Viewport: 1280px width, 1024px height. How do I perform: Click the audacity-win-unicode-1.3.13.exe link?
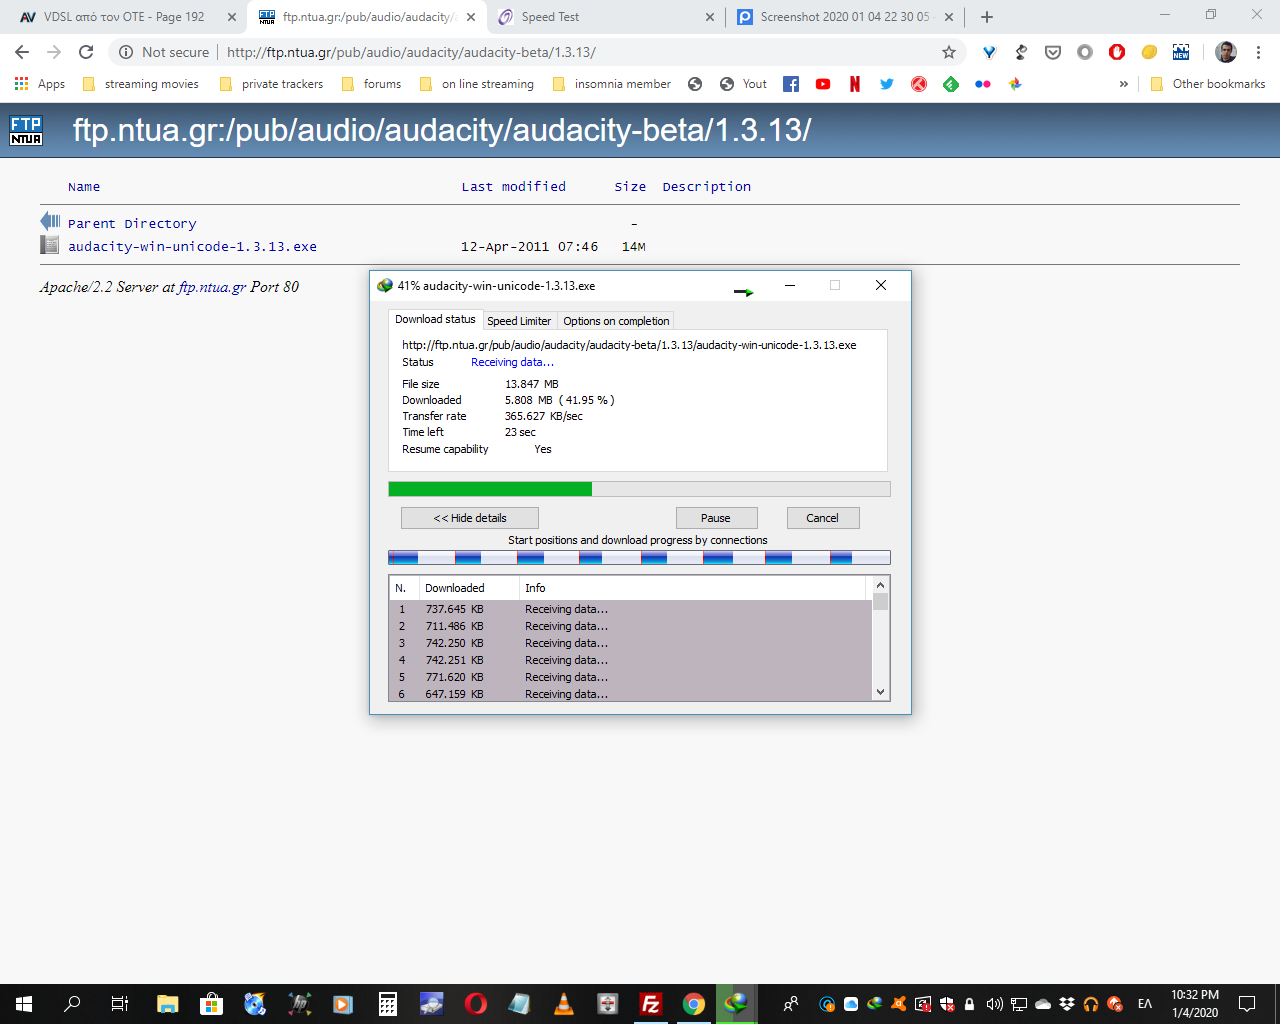click(x=192, y=246)
